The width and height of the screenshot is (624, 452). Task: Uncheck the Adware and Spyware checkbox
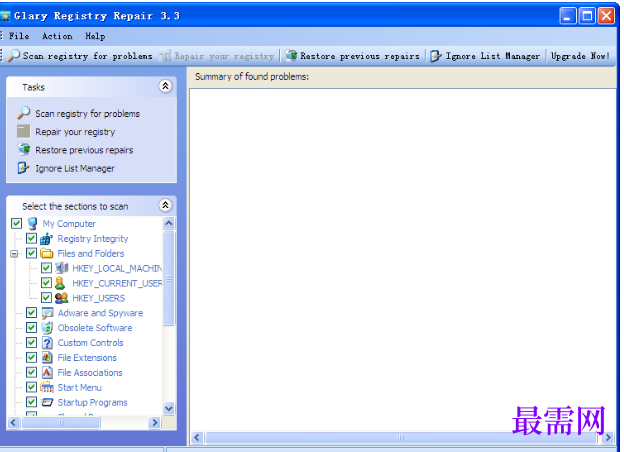[31, 313]
